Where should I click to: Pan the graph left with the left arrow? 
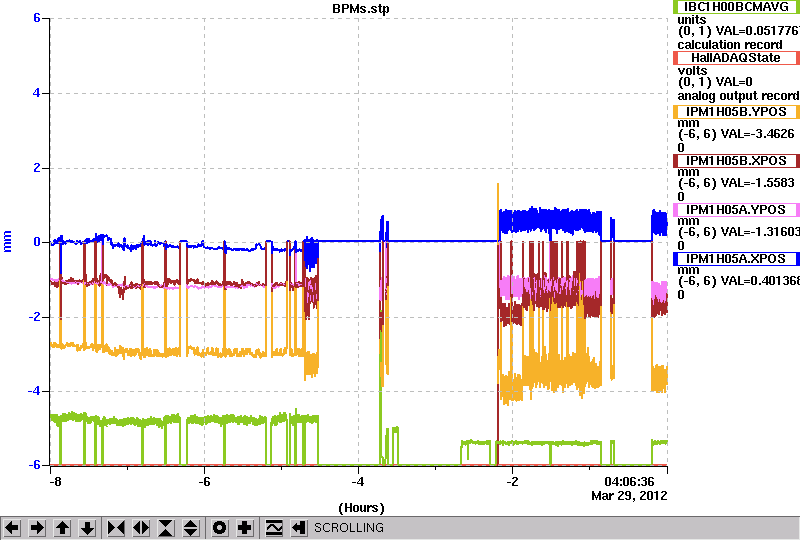[12, 528]
